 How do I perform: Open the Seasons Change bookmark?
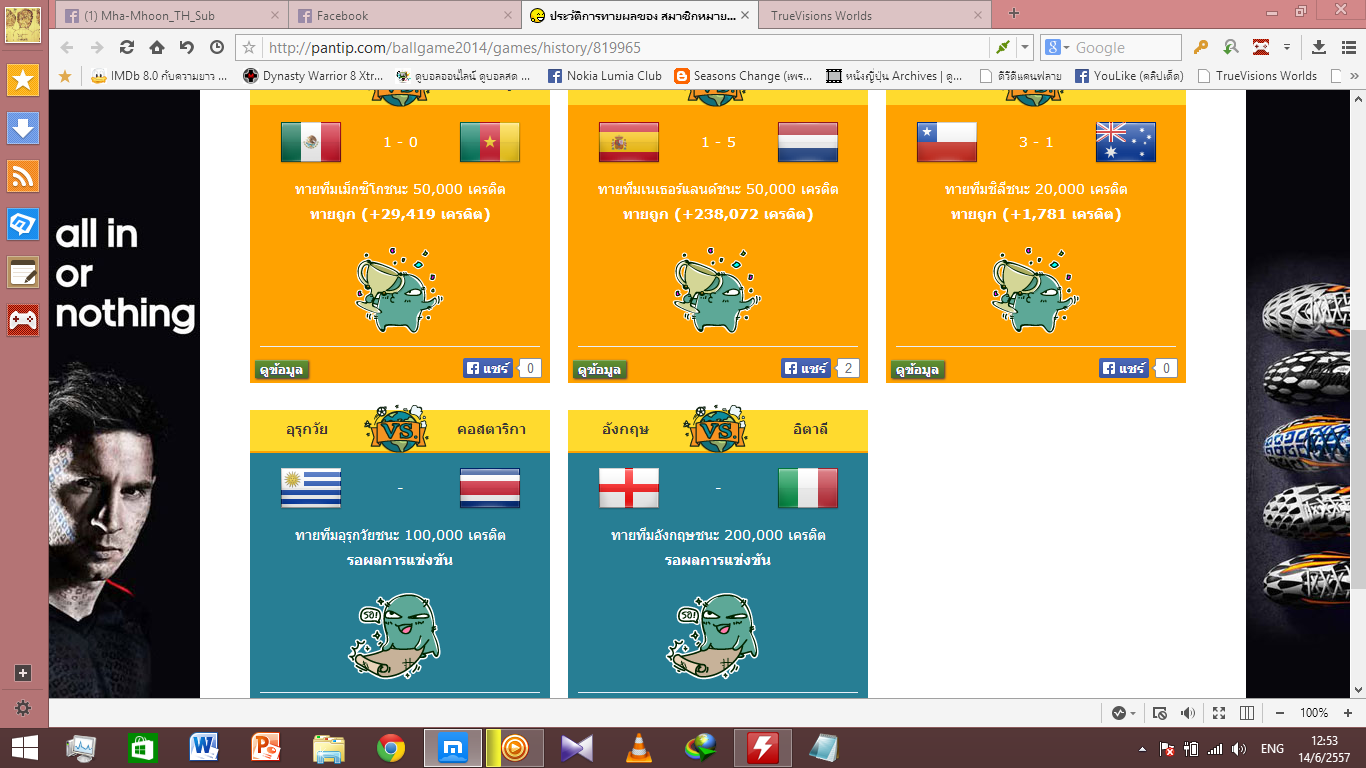744,75
